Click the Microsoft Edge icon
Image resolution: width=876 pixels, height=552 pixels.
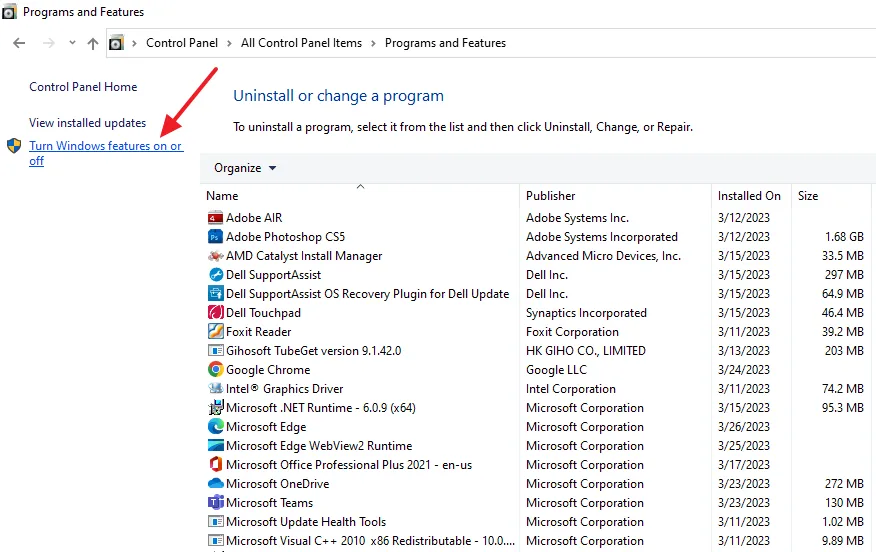[x=216, y=427]
